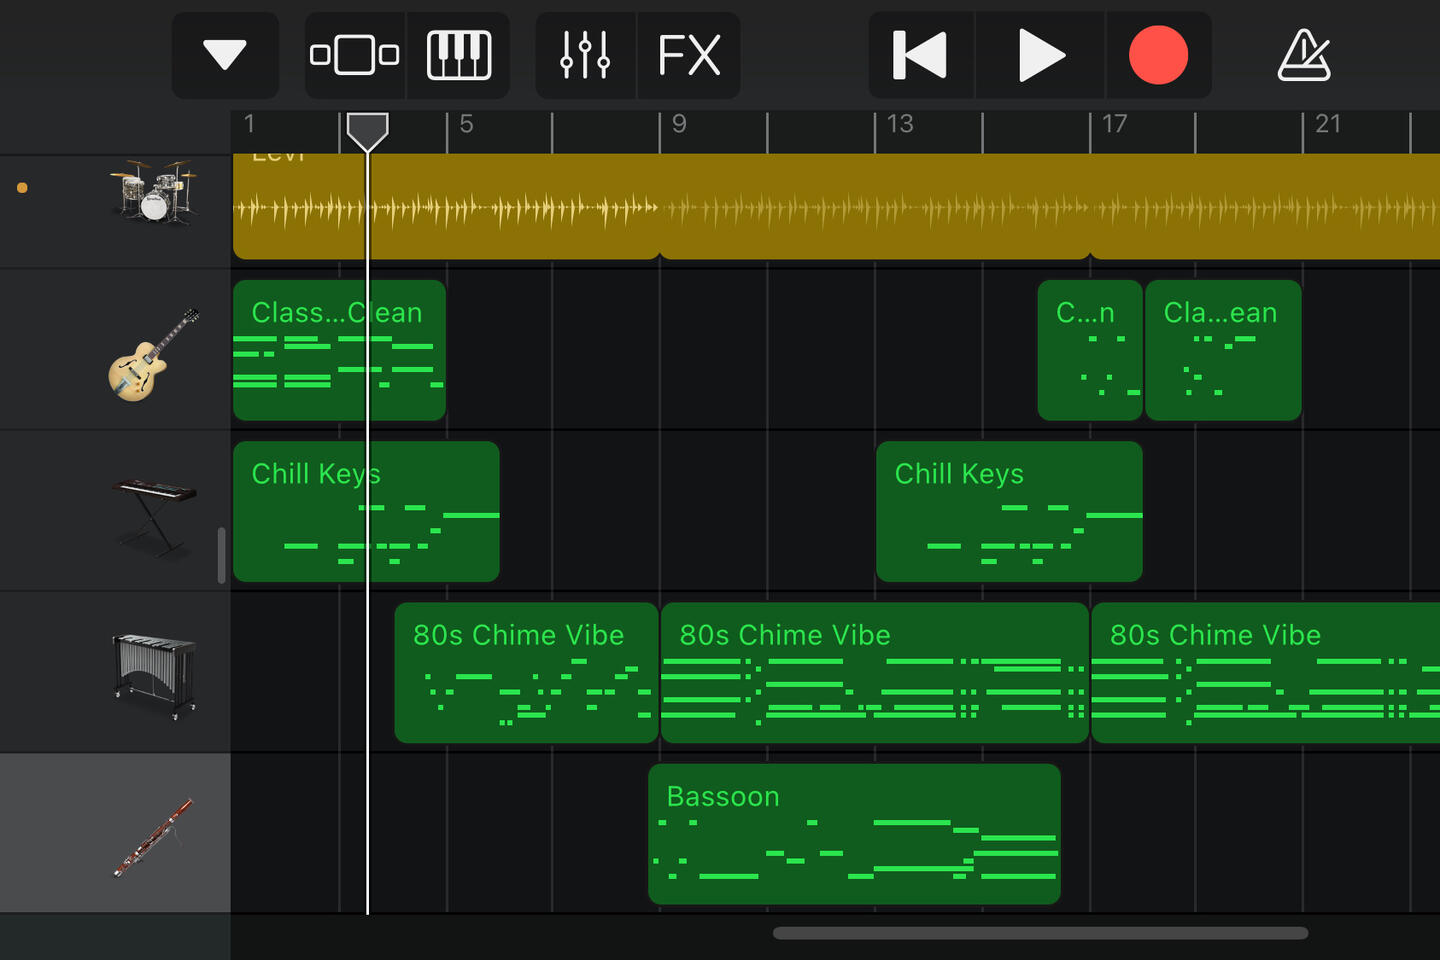
Task: Open the navigation dropdown triangle menu
Action: coord(225,55)
